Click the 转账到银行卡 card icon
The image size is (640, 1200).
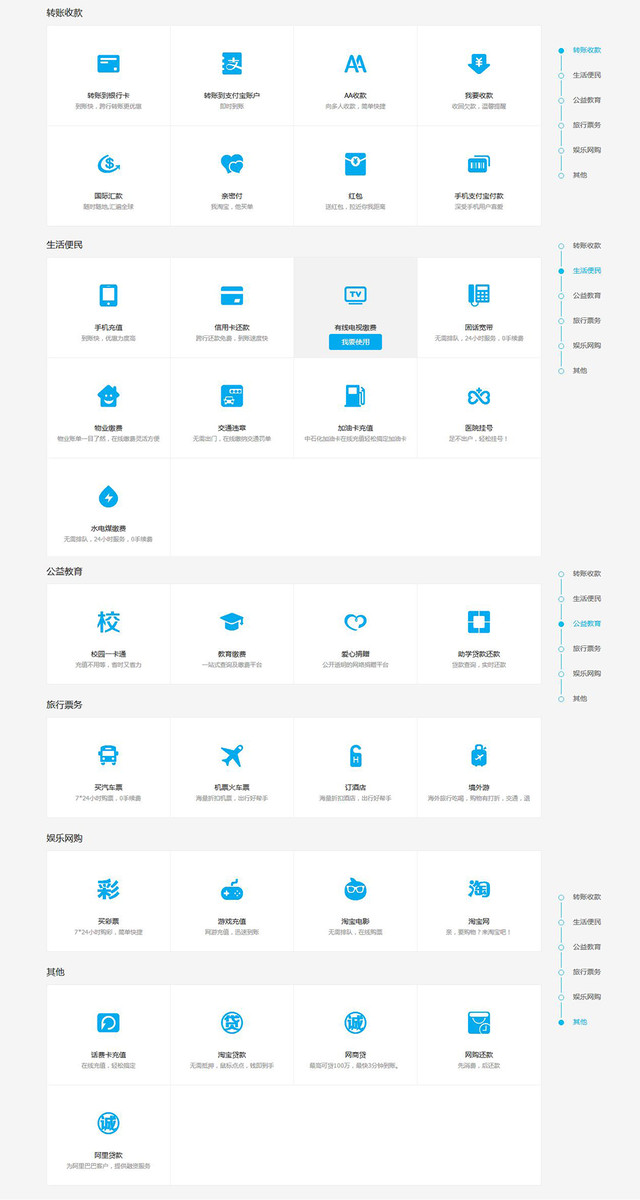tap(108, 64)
